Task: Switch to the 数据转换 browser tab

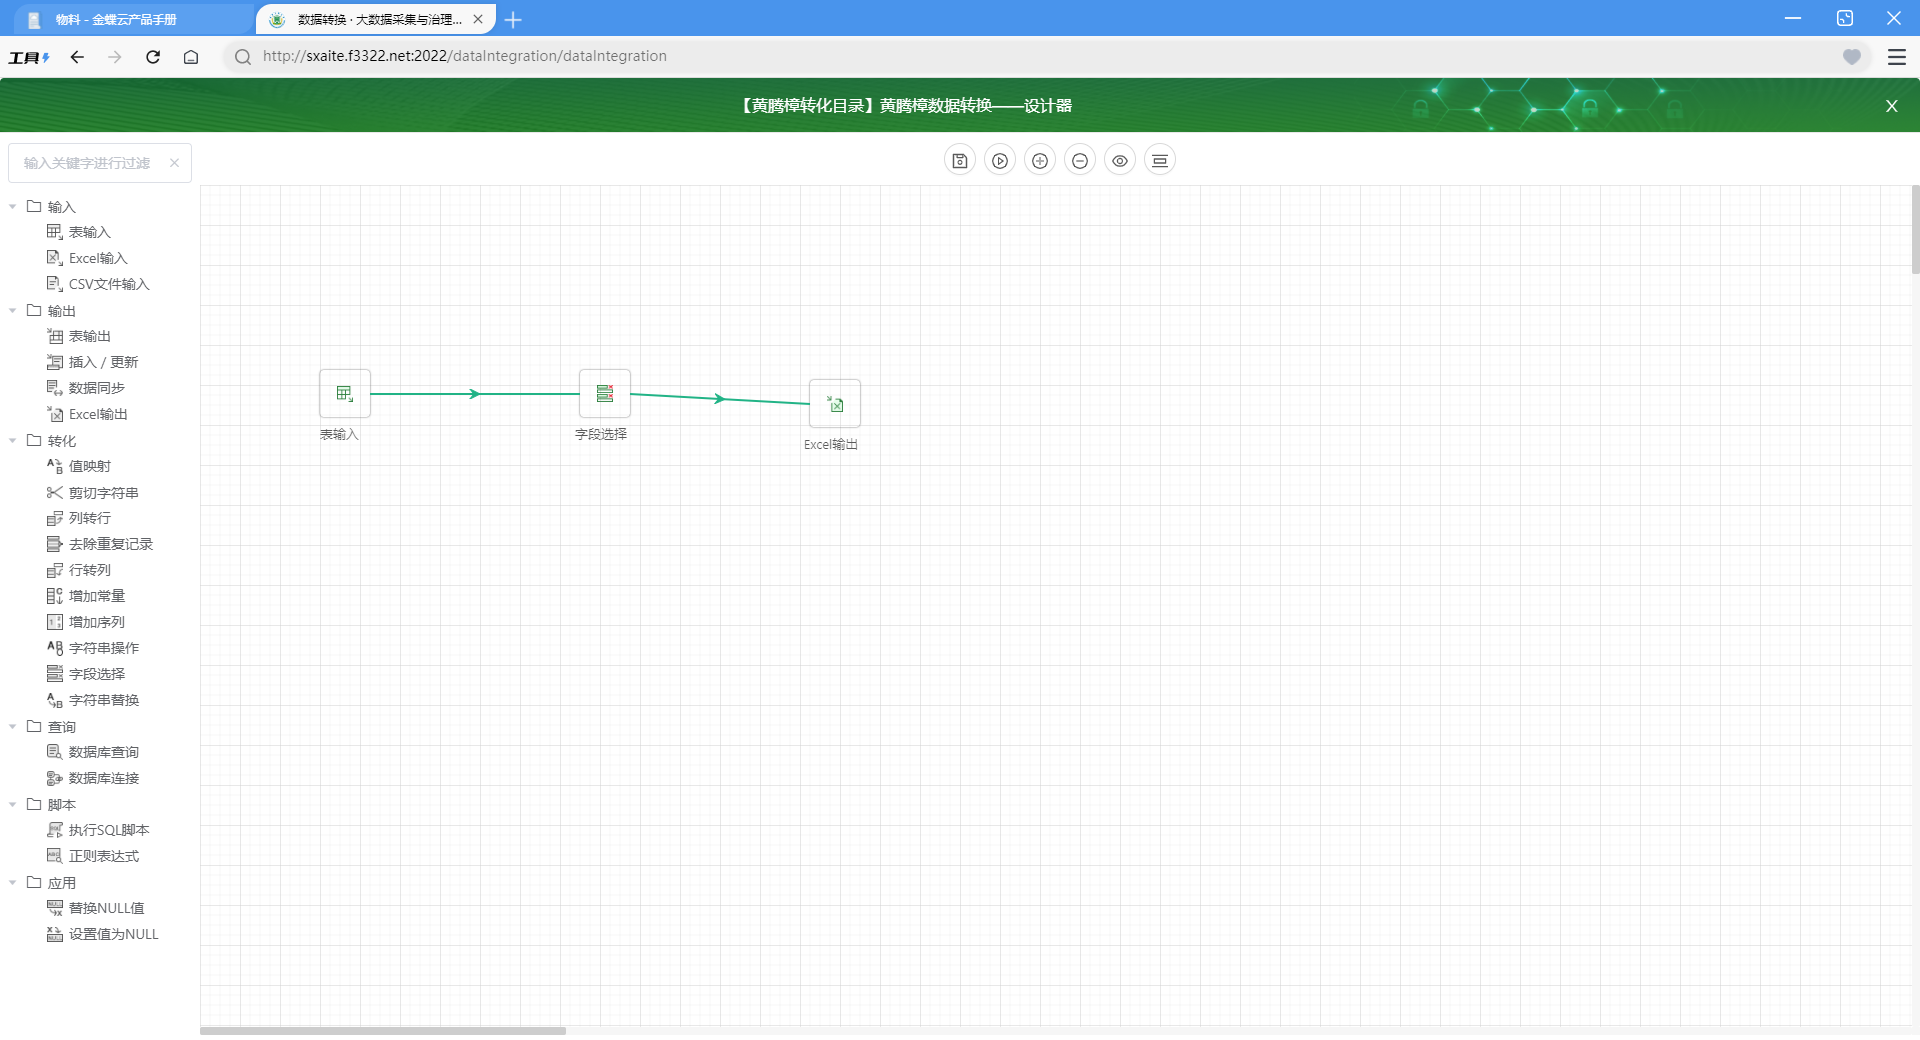Action: pyautogui.click(x=375, y=19)
